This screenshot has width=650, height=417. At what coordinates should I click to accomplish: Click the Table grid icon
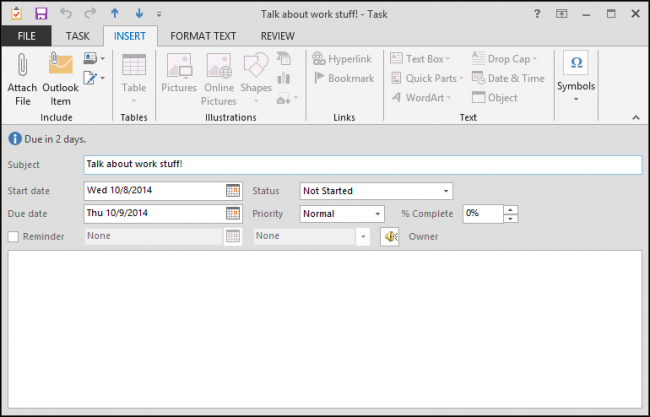(x=134, y=65)
